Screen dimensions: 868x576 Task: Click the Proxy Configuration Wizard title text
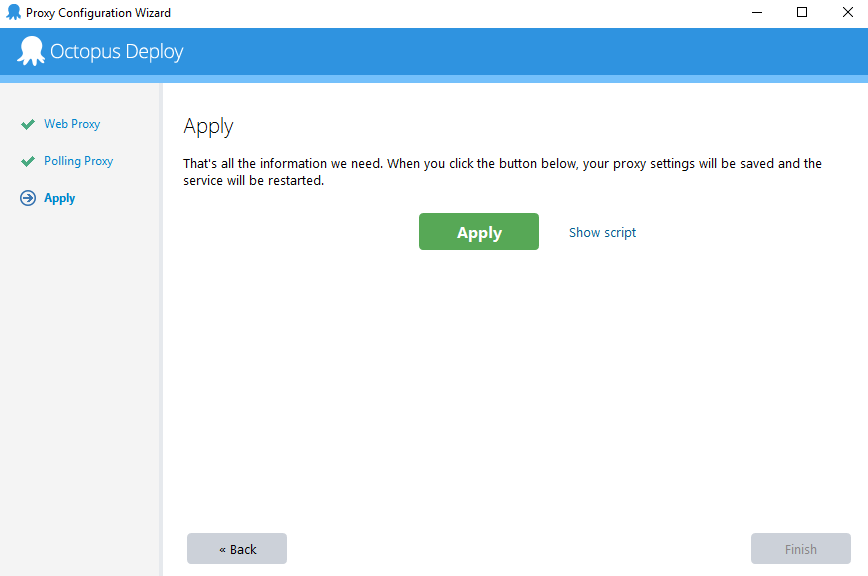99,13
